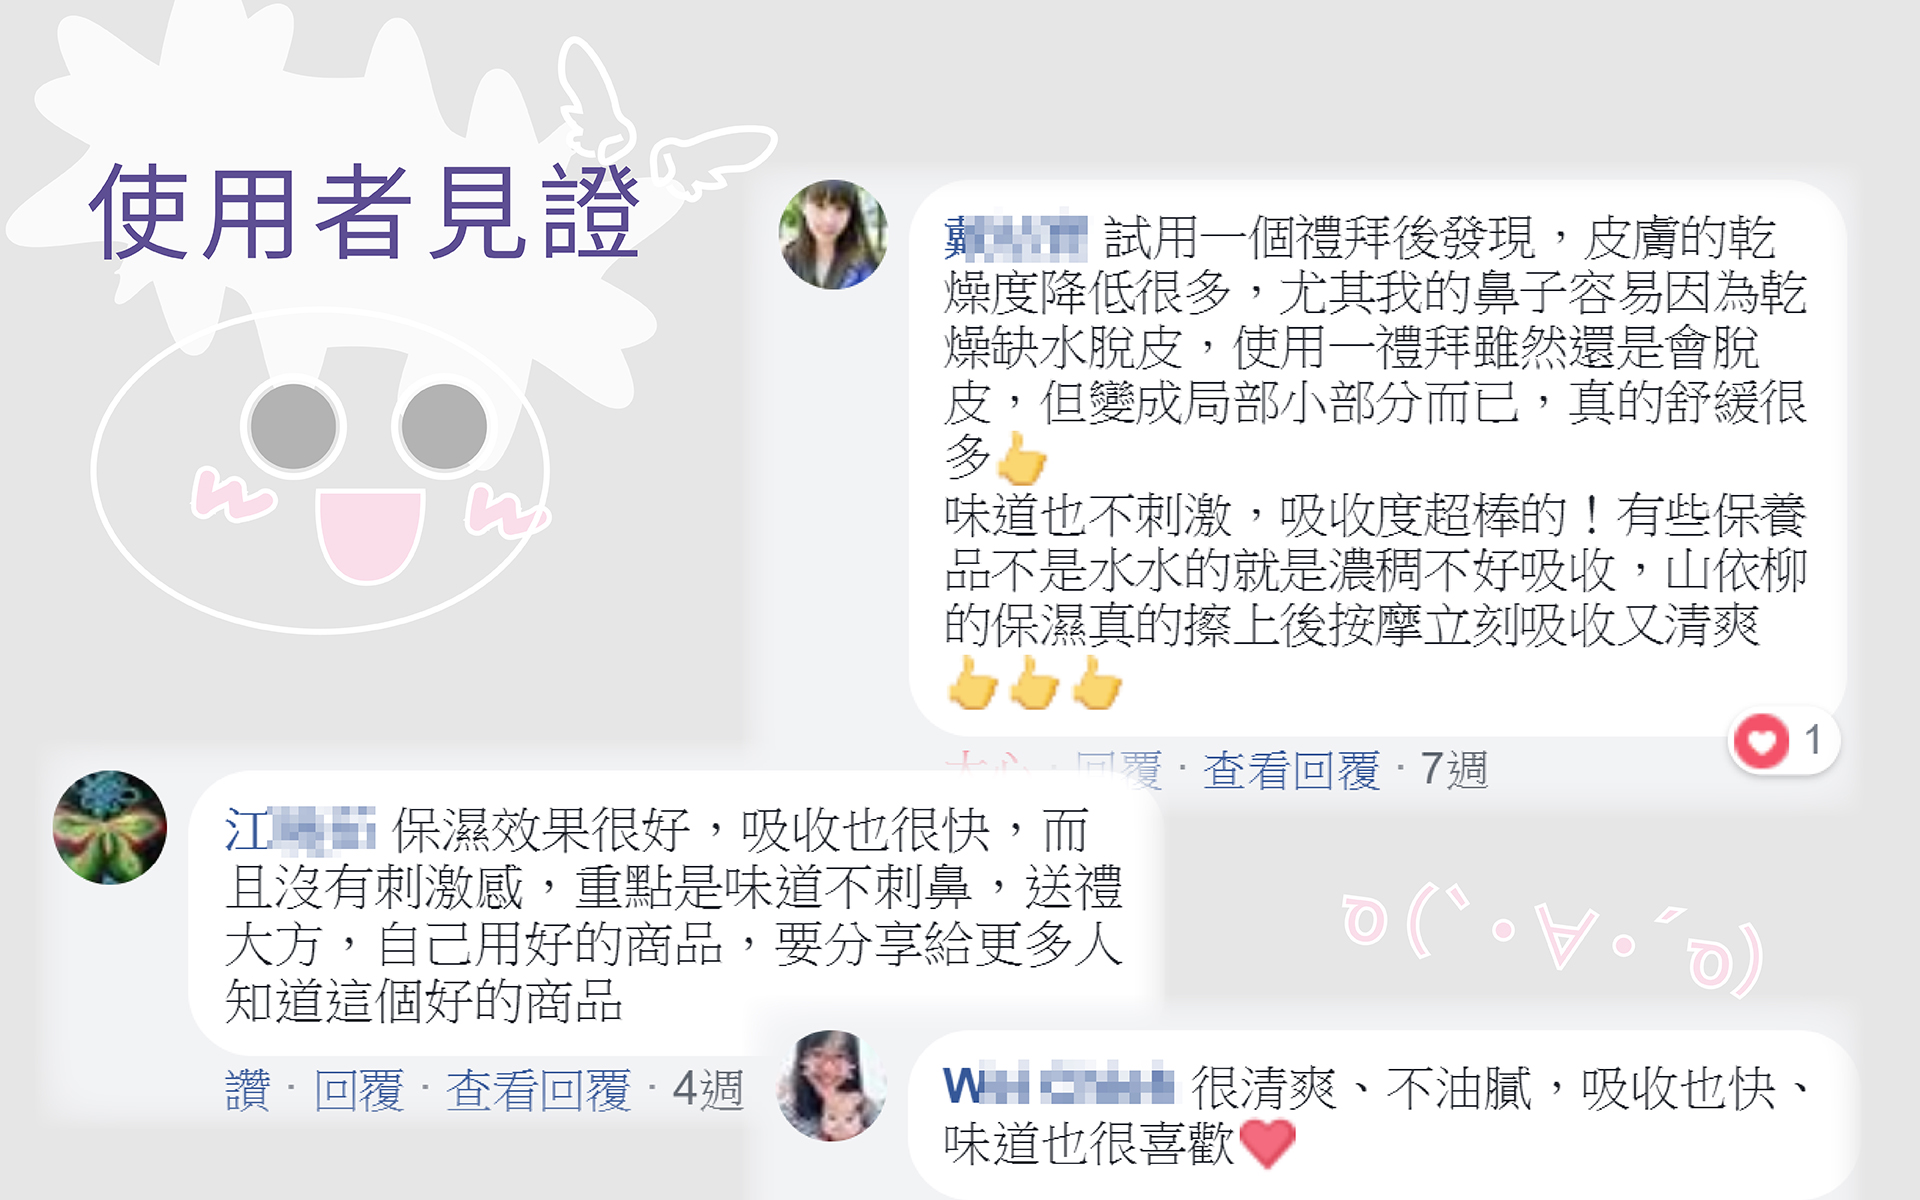Click the blurred name starting with W
1920x1200 pixels.
coord(1060,1086)
